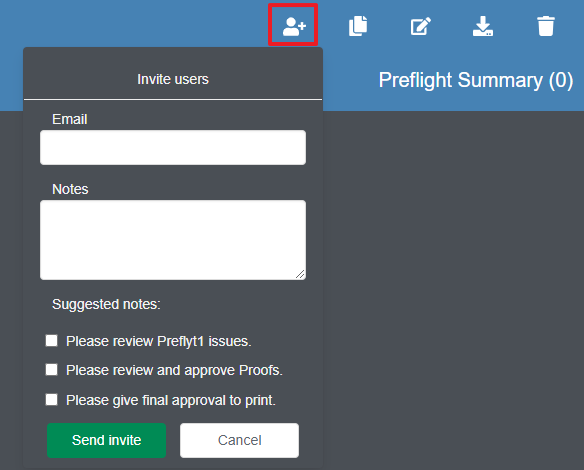Image resolution: width=584 pixels, height=470 pixels.
Task: Send the invite with green button
Action: [x=107, y=440]
